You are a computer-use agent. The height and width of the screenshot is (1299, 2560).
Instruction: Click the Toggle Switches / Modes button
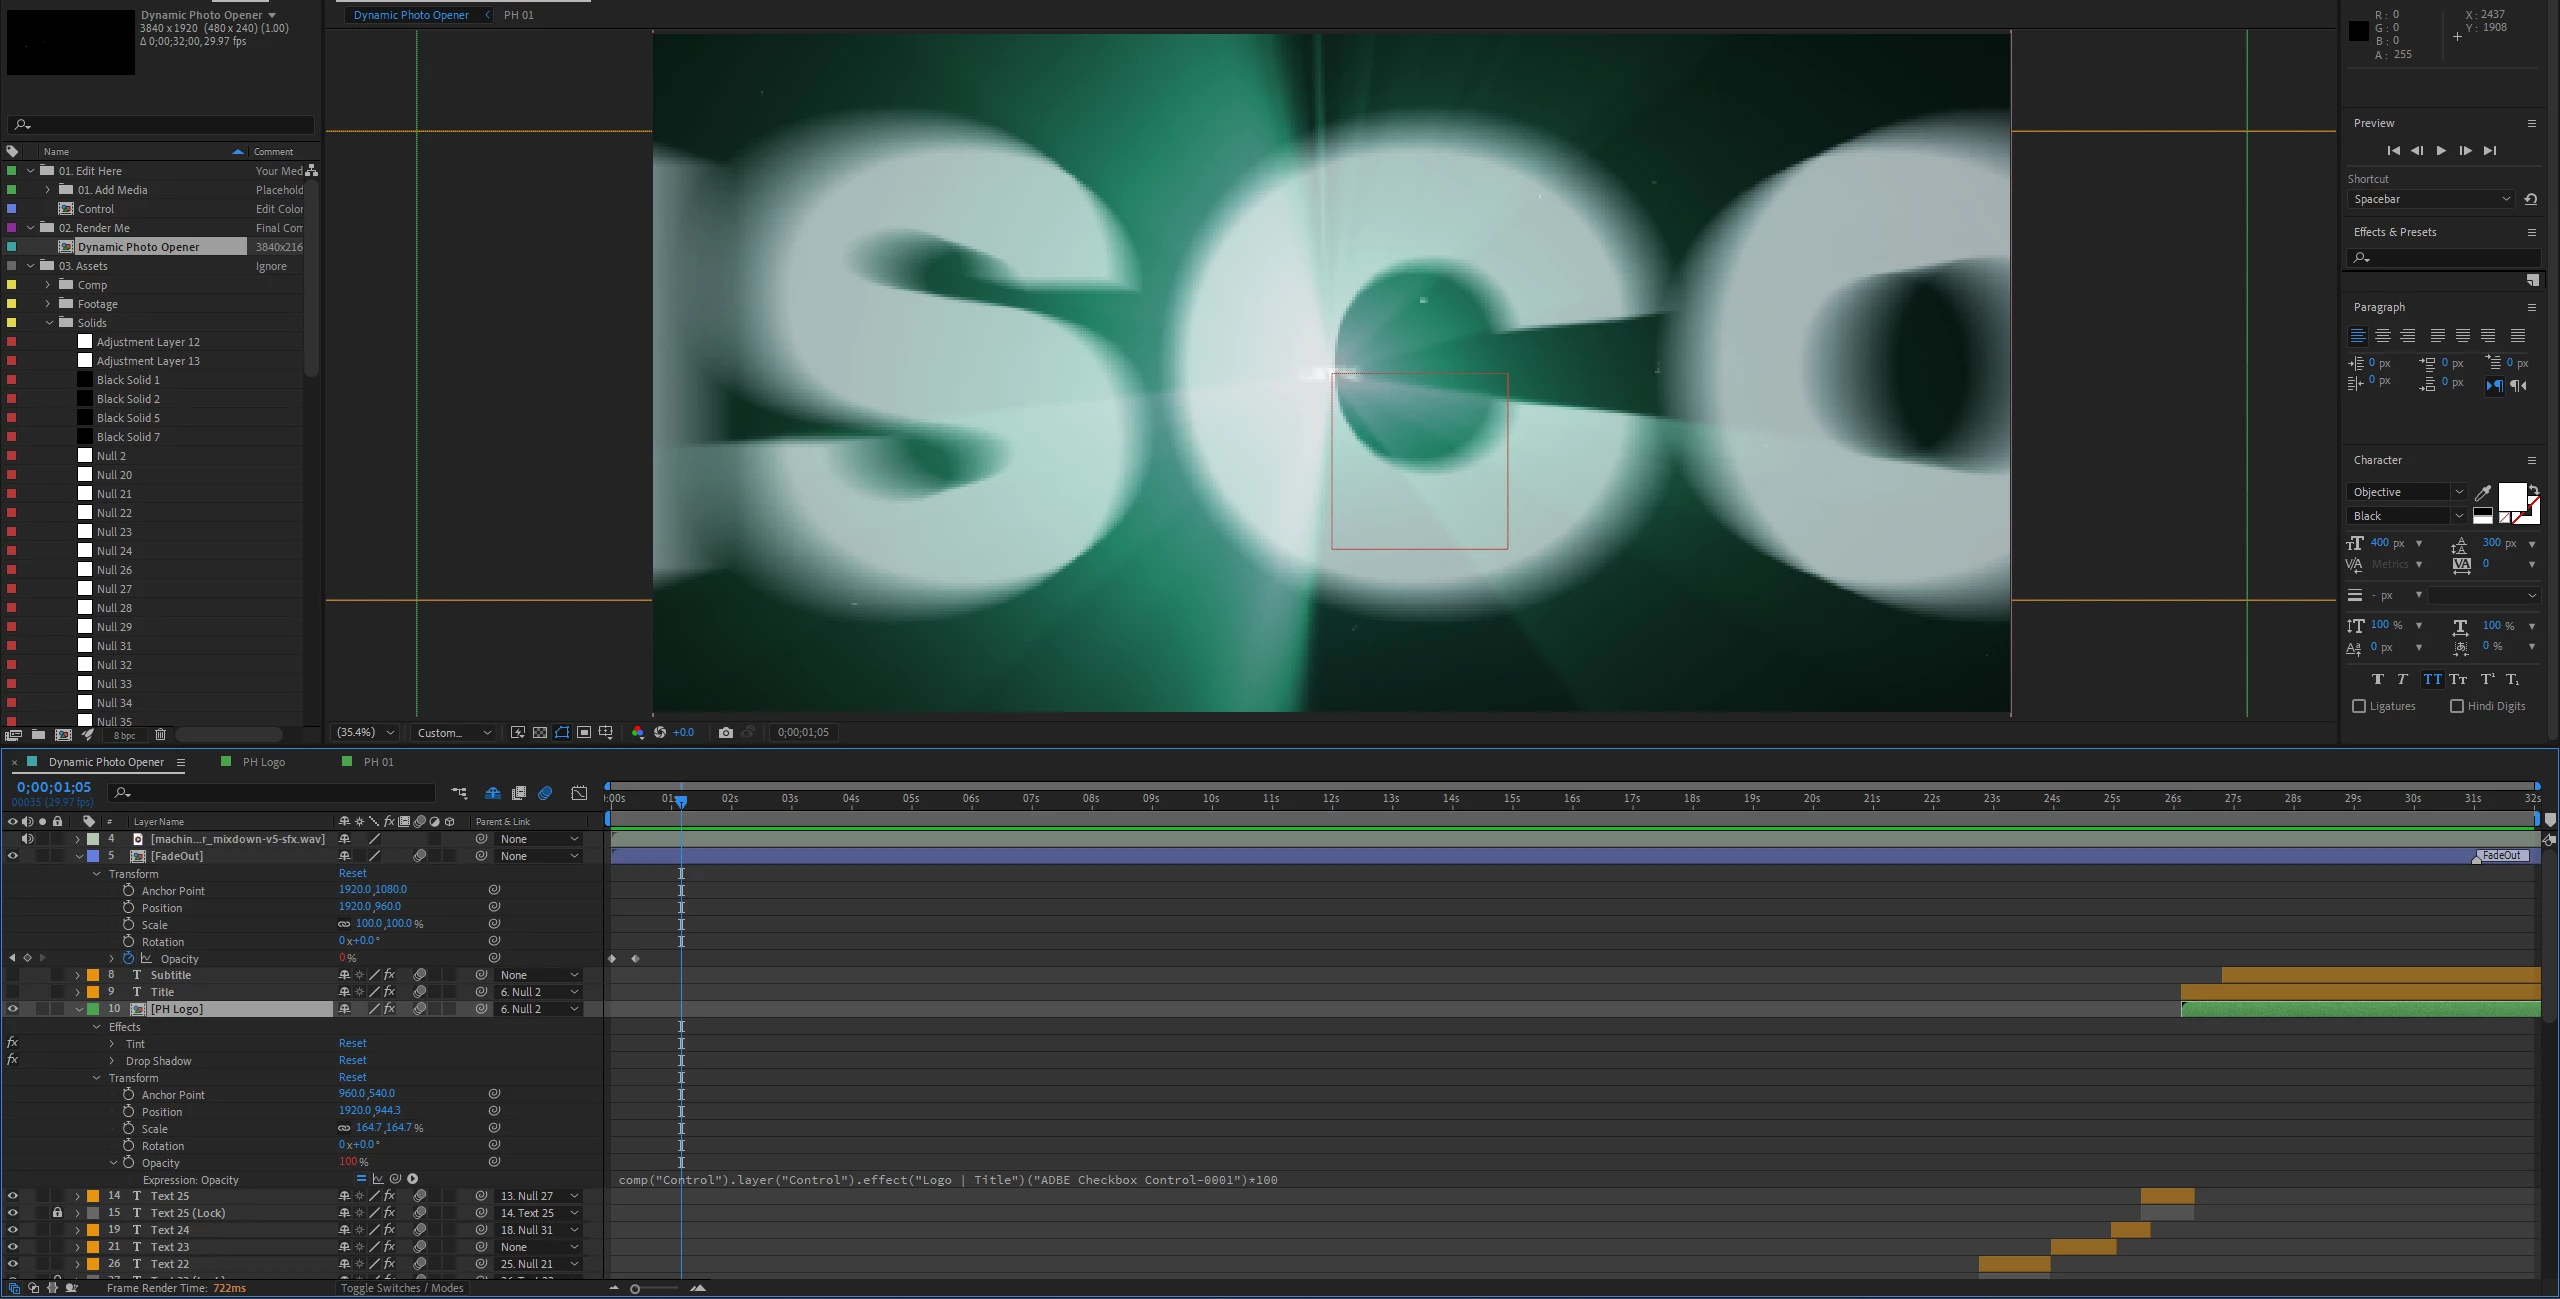point(401,1288)
